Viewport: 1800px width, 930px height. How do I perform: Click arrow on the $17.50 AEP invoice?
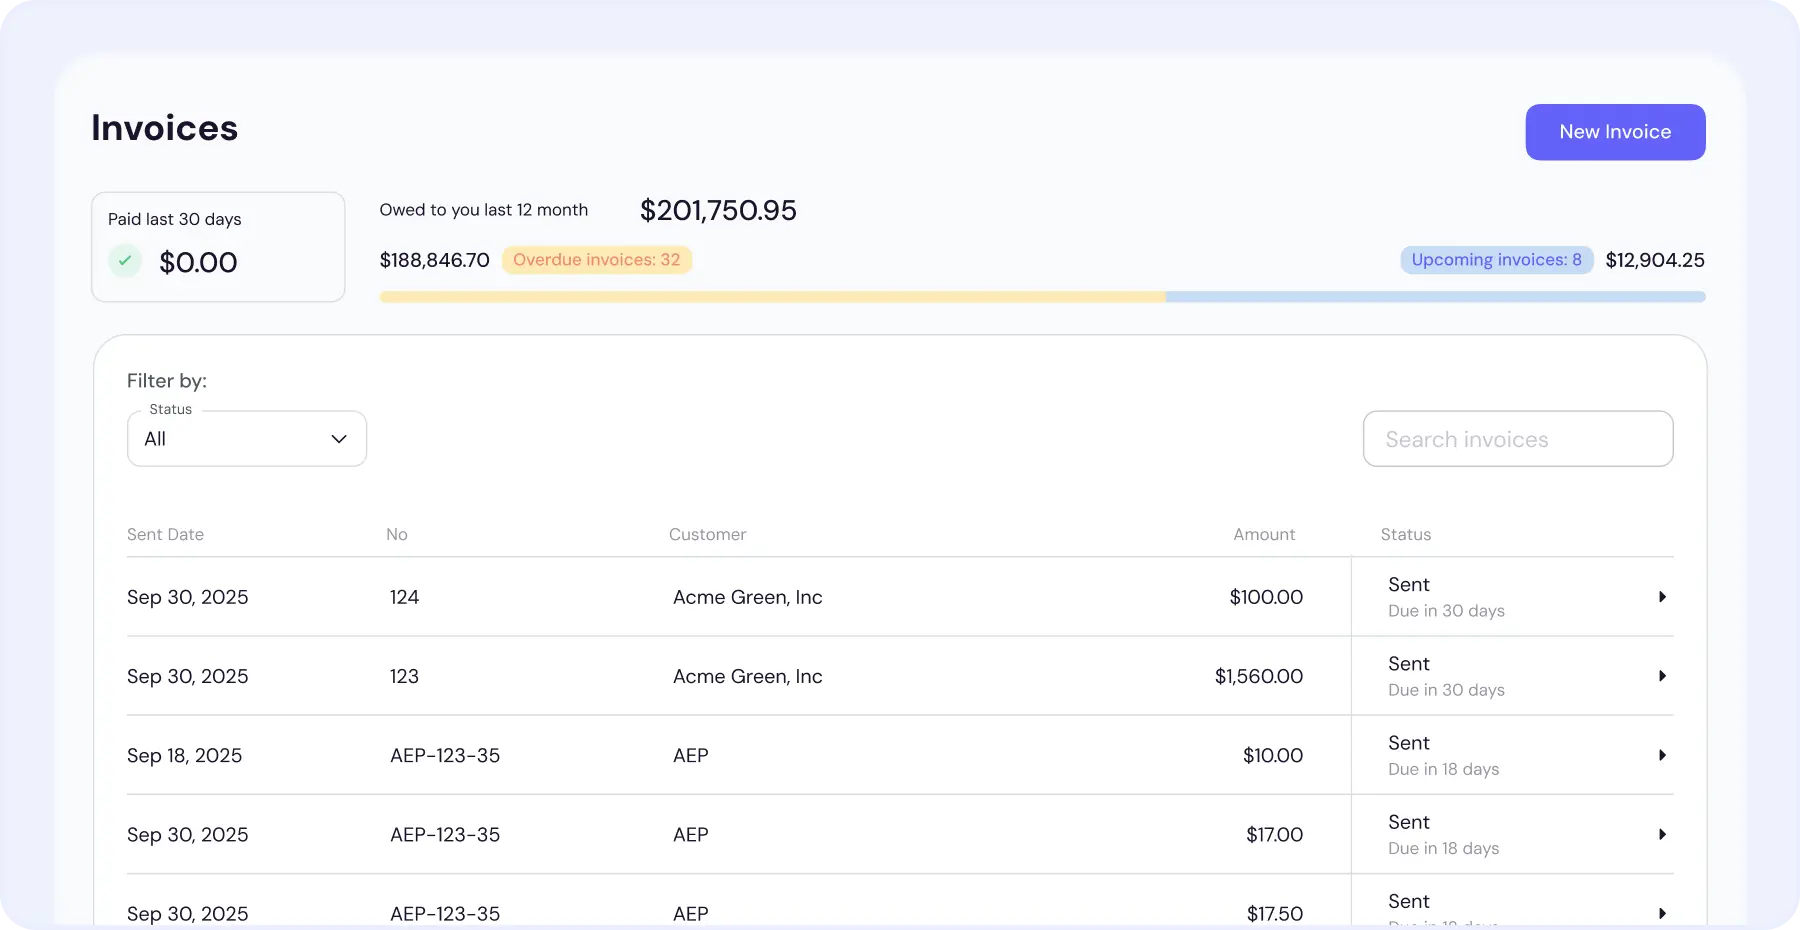[1662, 913]
